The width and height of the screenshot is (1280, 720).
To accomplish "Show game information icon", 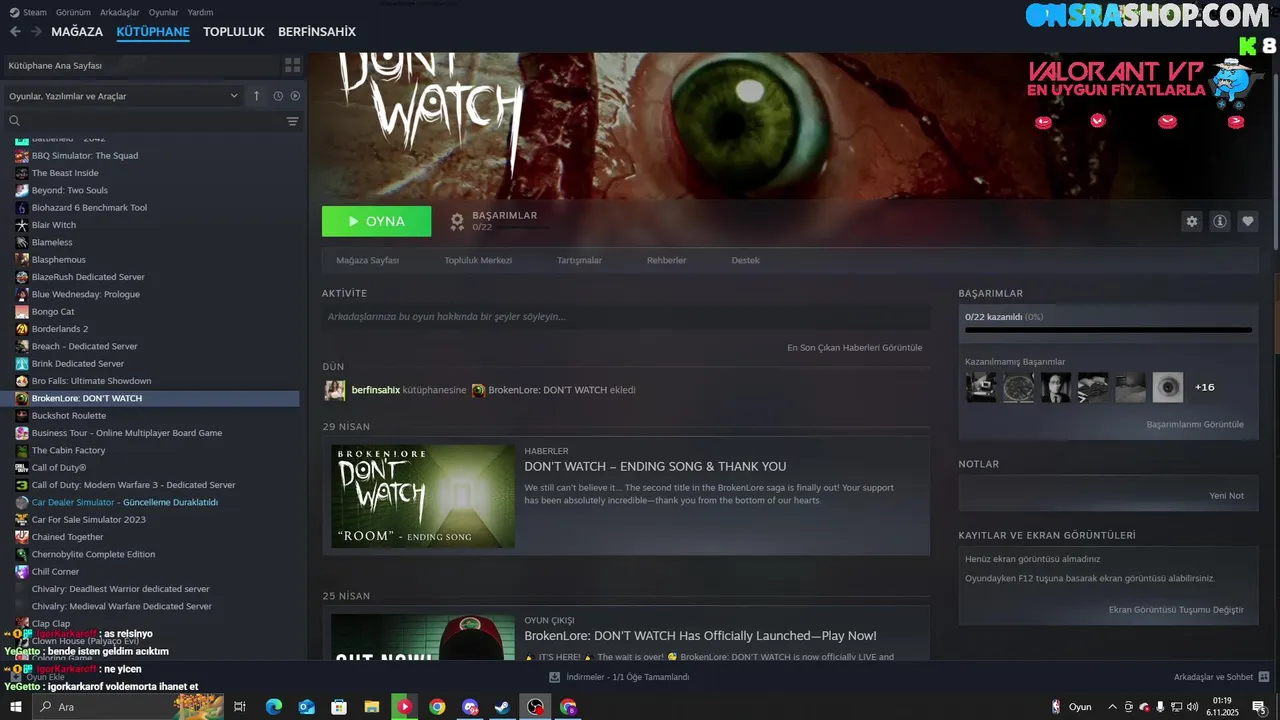I will tap(1219, 222).
